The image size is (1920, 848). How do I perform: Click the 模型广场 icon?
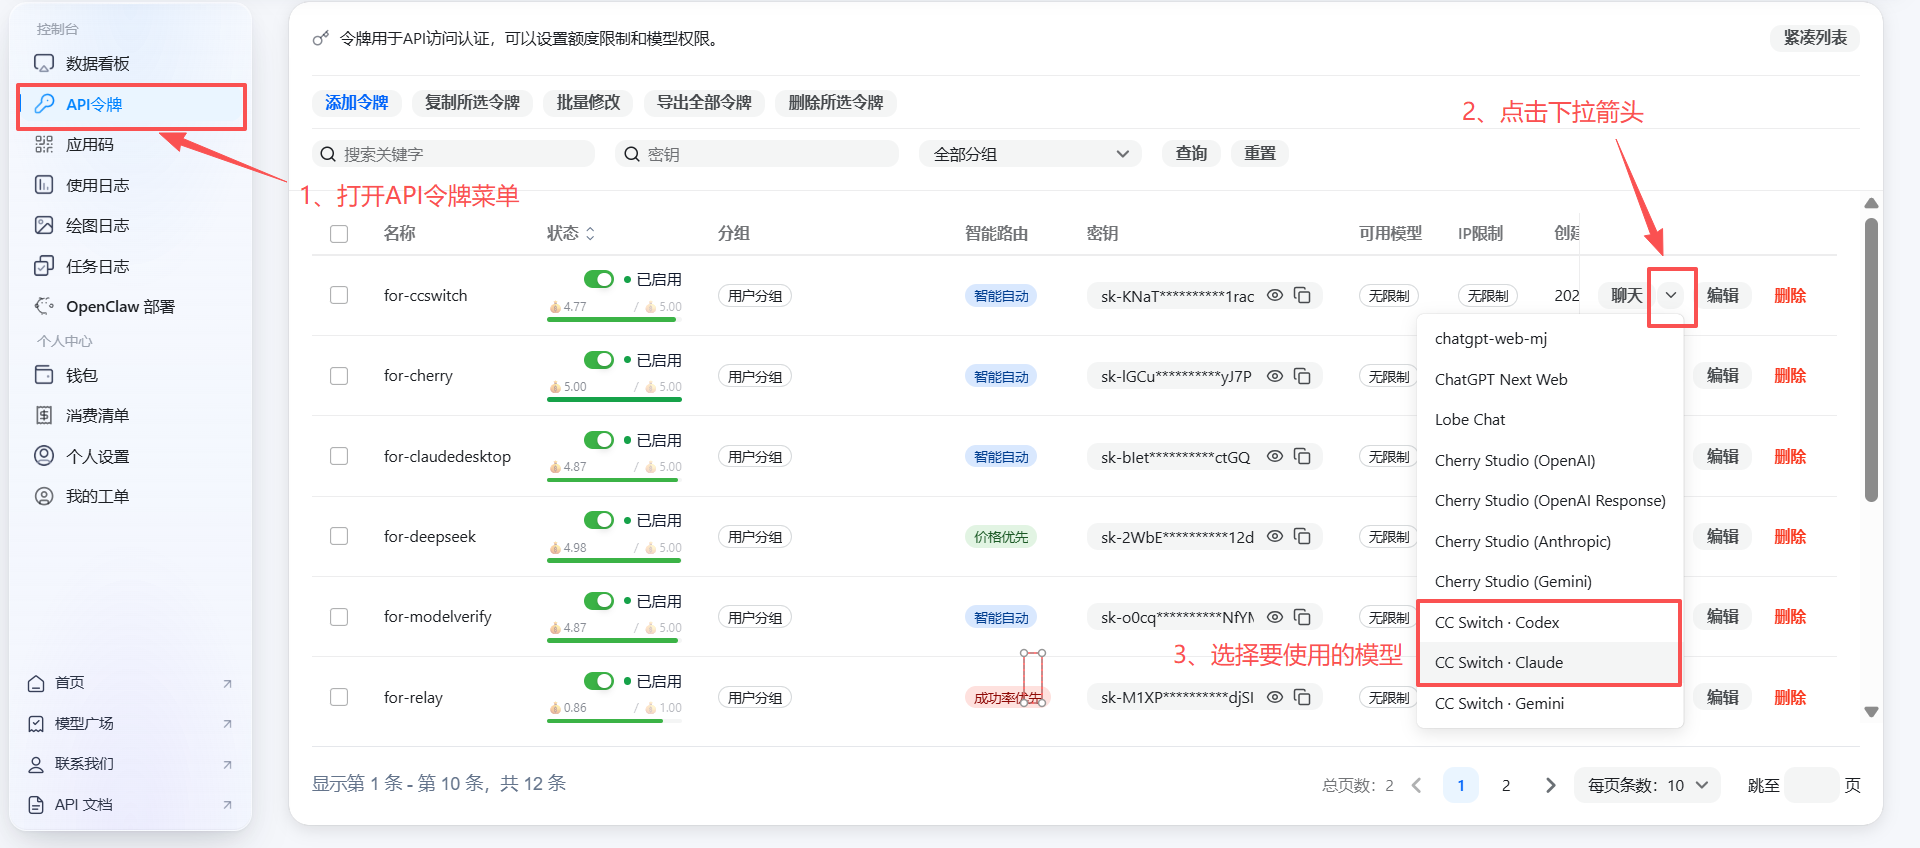pos(36,723)
